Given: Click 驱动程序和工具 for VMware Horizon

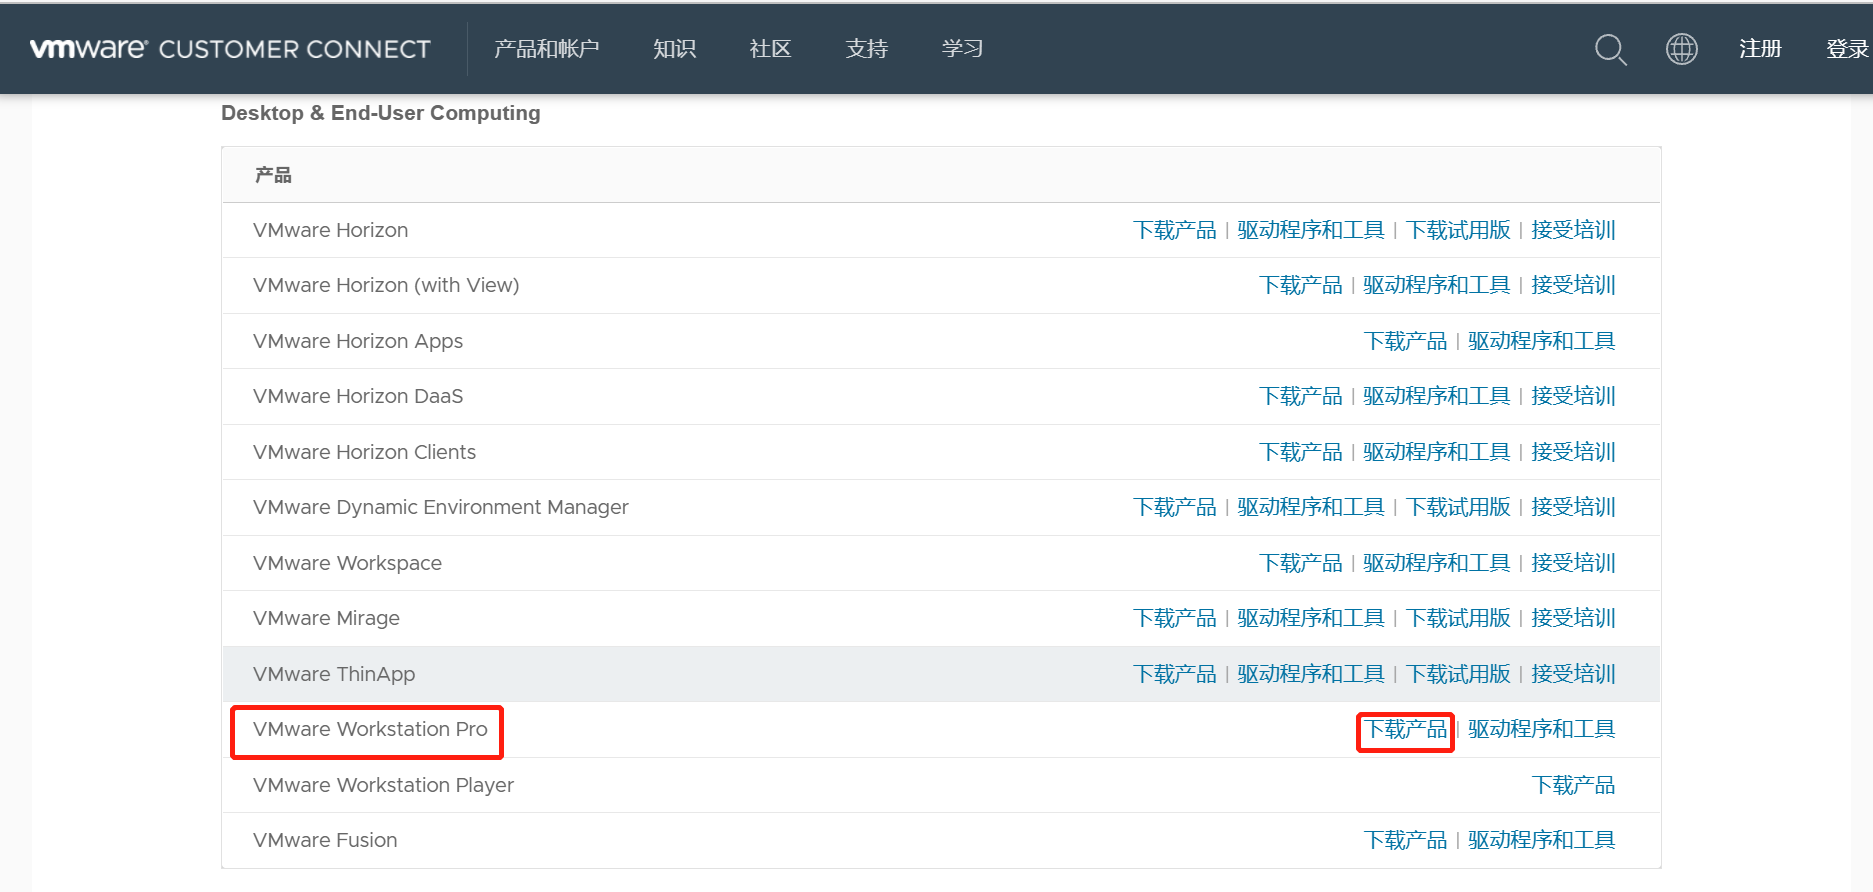Looking at the screenshot, I should click(x=1311, y=230).
